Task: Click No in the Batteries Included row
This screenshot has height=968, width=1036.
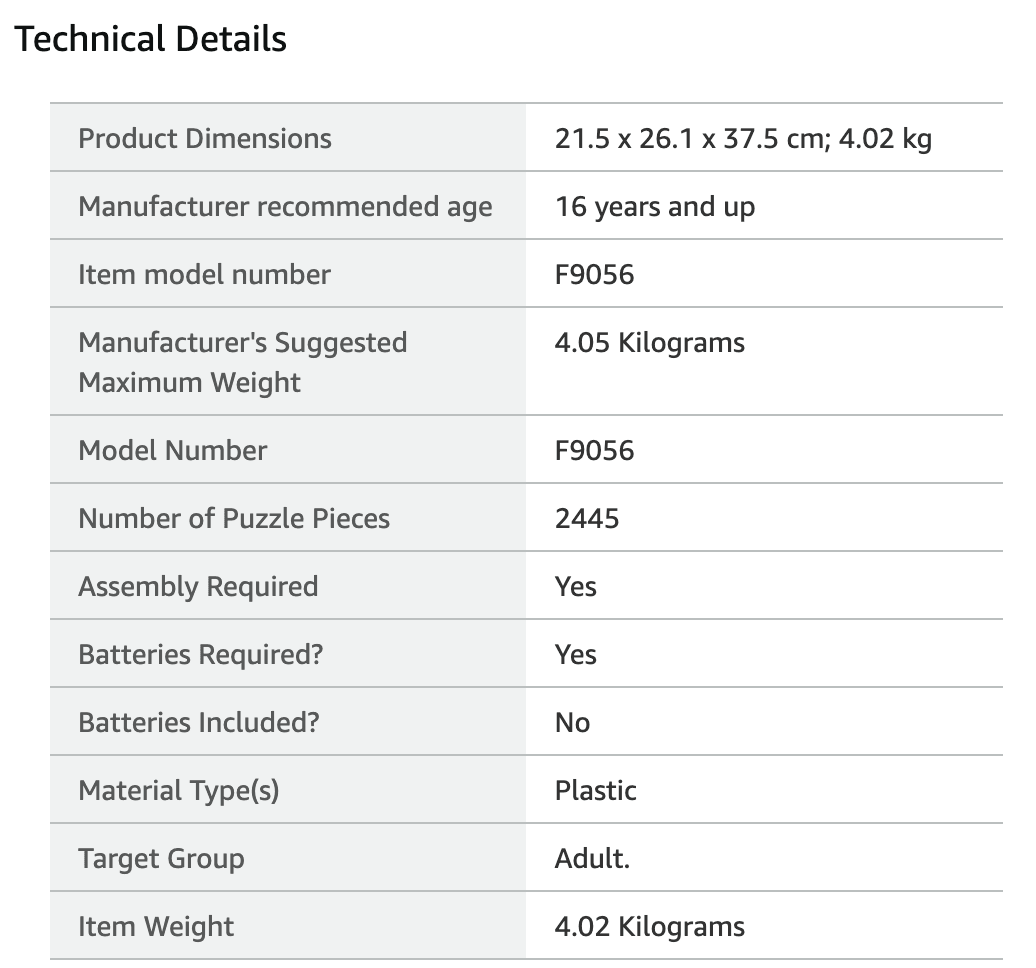Action: tap(572, 723)
